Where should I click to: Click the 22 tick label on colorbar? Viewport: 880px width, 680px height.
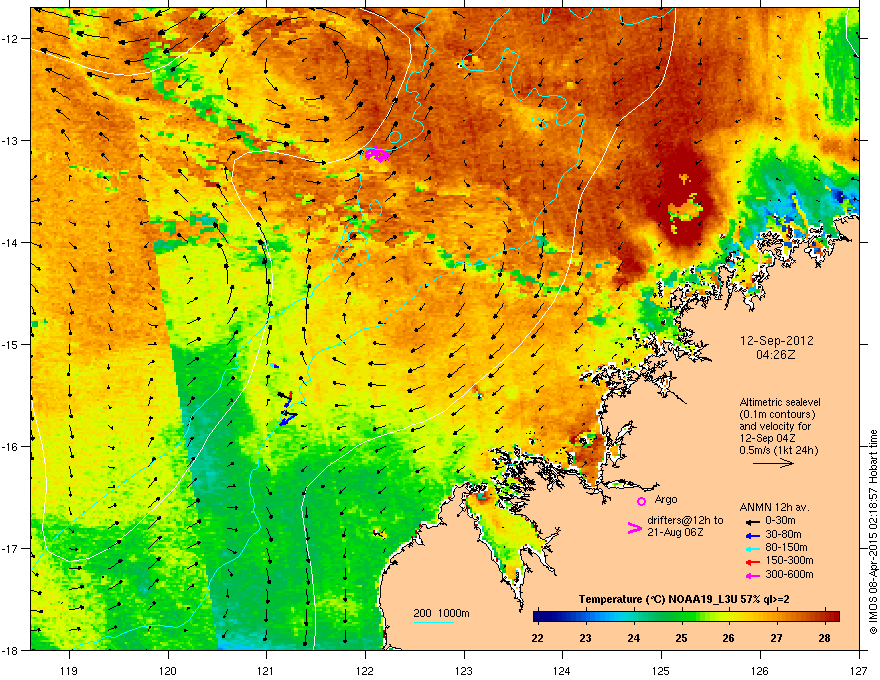point(538,638)
